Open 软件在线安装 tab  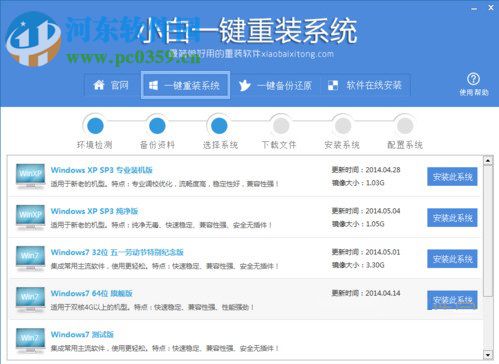coord(365,86)
